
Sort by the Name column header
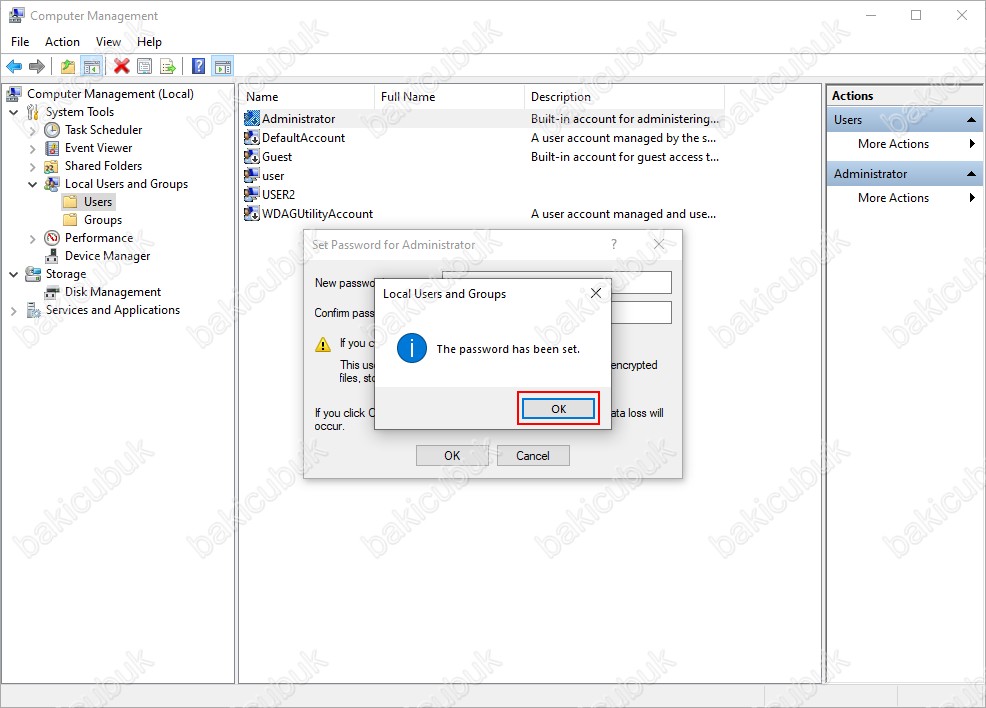point(307,97)
